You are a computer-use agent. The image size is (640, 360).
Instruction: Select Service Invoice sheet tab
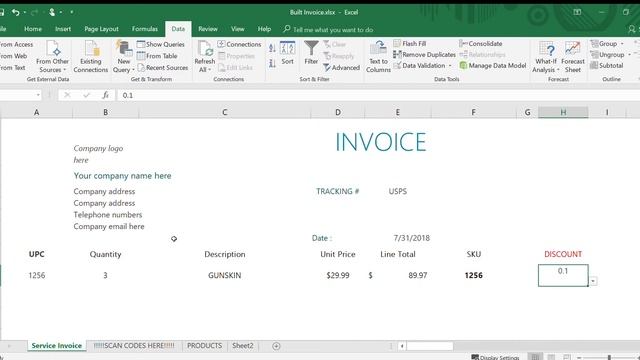57,346
